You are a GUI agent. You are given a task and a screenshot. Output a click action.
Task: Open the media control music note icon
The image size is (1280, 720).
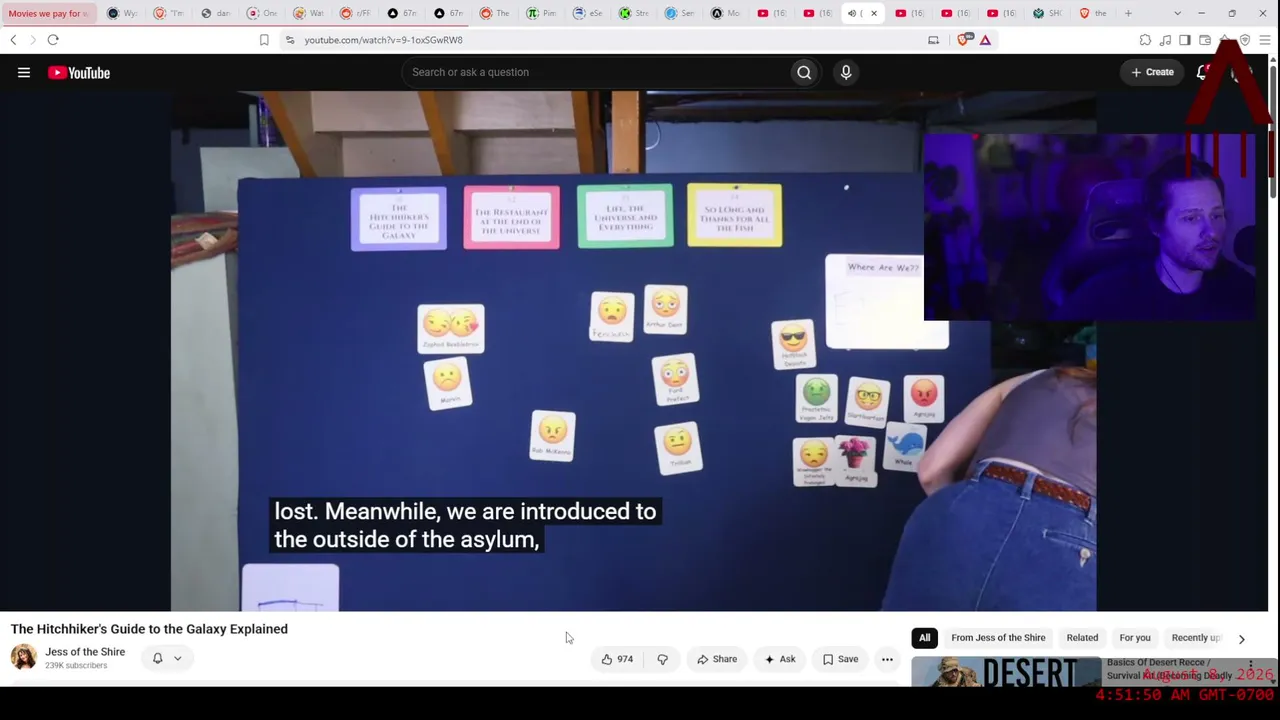pyautogui.click(x=1165, y=40)
